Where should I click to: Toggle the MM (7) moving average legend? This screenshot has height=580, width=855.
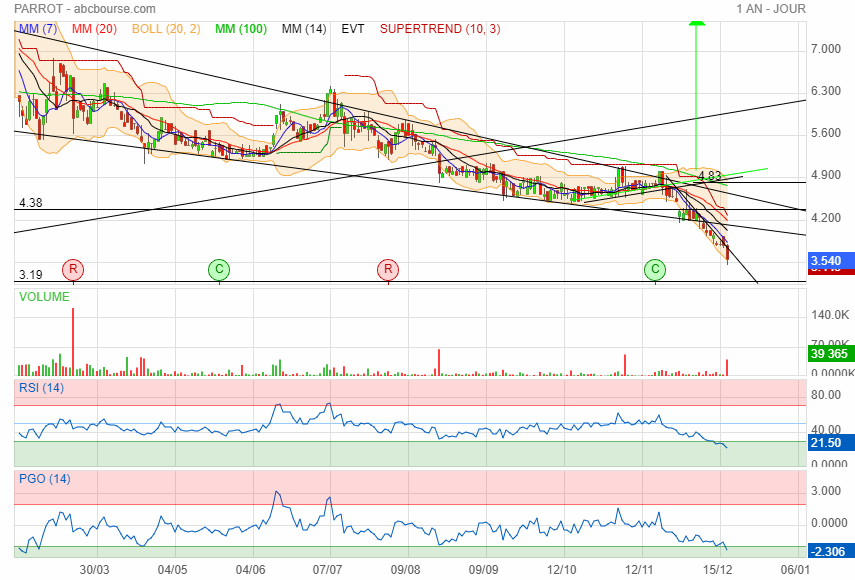click(x=38, y=29)
